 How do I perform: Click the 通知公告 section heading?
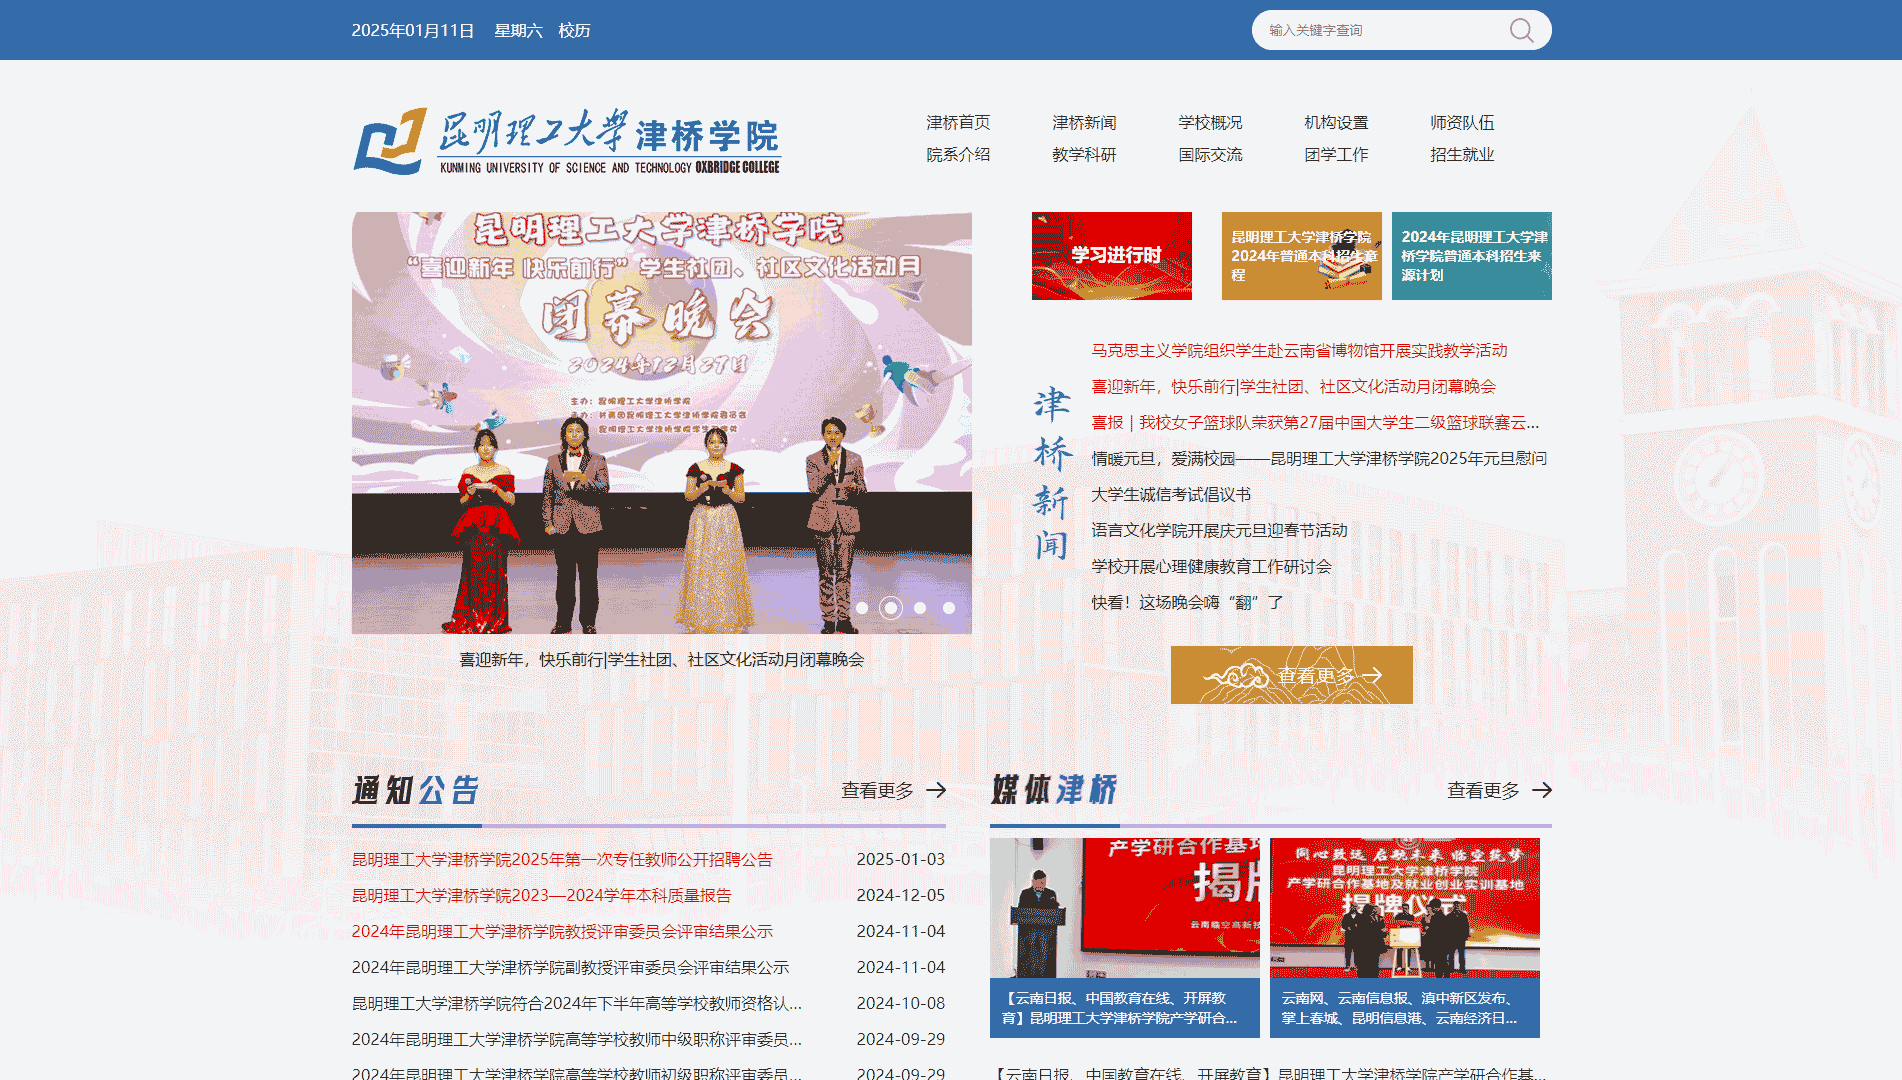[416, 790]
